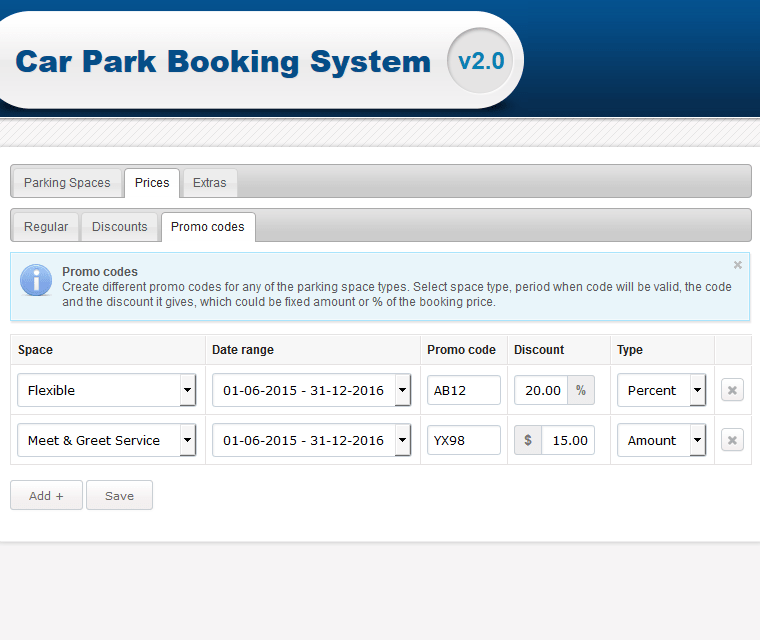This screenshot has height=640, width=760.
Task: Open date range picker for AB12 row
Action: [312, 390]
